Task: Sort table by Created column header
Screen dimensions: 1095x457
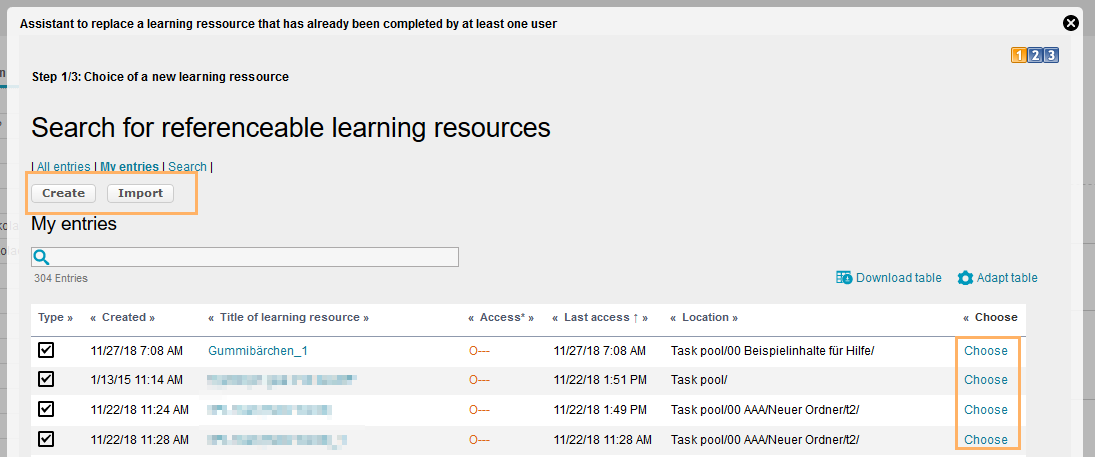Action: pyautogui.click(x=123, y=317)
